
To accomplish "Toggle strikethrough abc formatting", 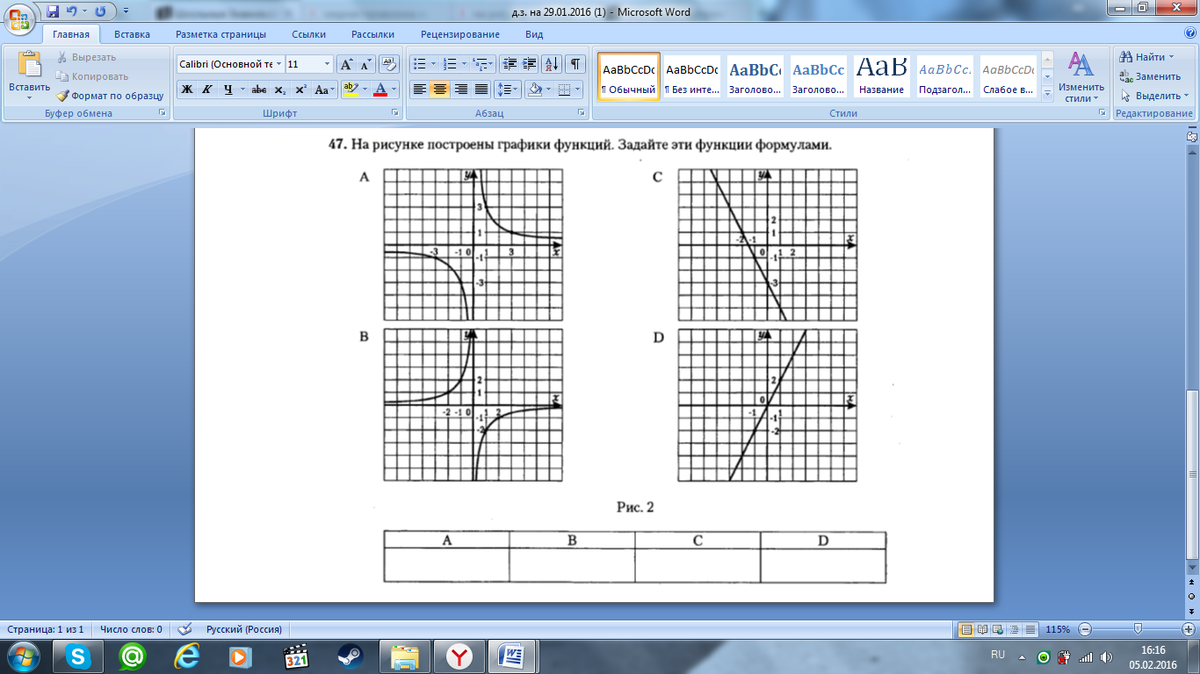I will [258, 89].
